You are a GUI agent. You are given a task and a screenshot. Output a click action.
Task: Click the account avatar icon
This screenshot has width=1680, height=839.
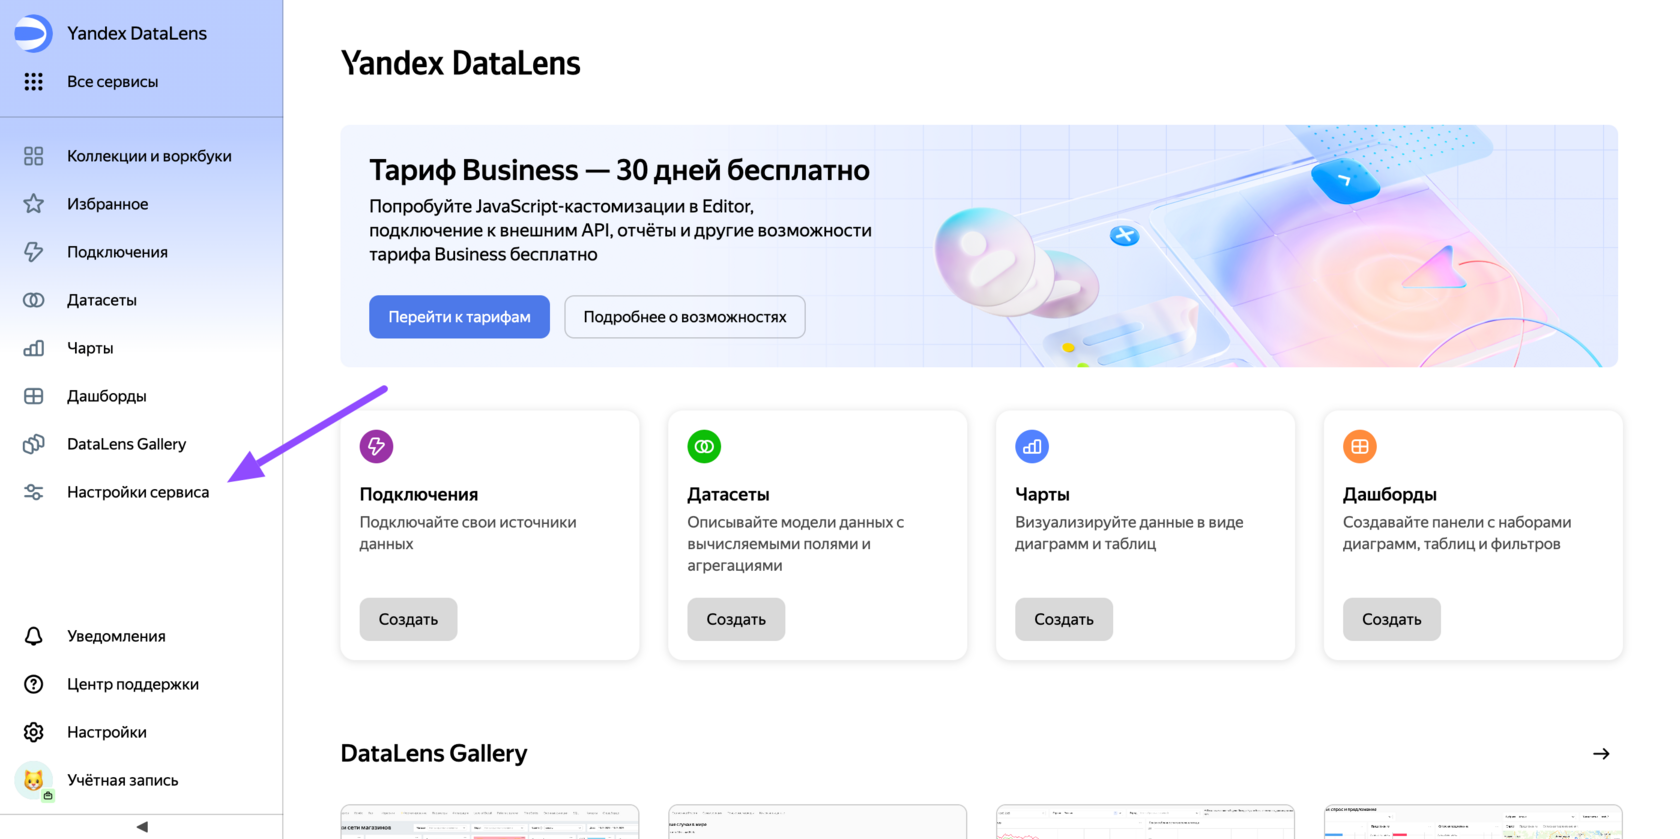[33, 780]
